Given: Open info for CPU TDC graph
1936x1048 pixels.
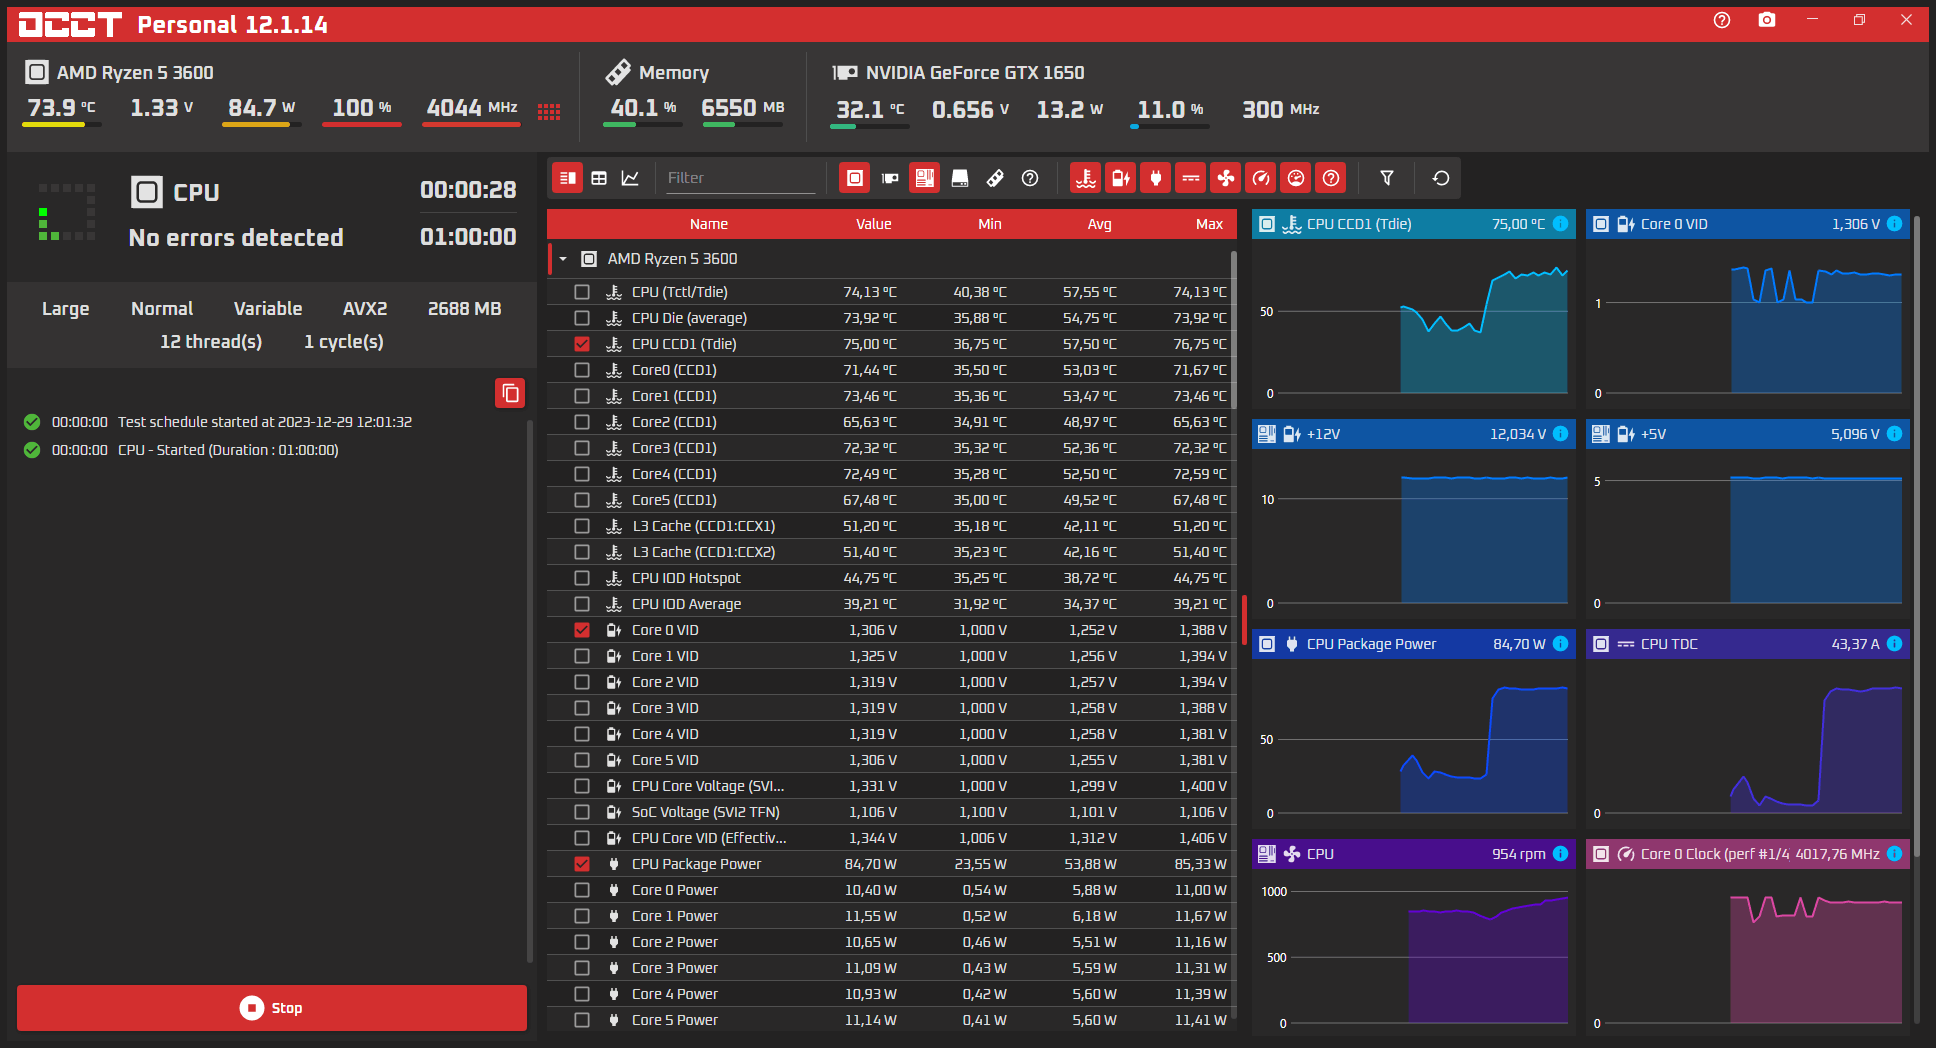Looking at the screenshot, I should pos(1894,644).
